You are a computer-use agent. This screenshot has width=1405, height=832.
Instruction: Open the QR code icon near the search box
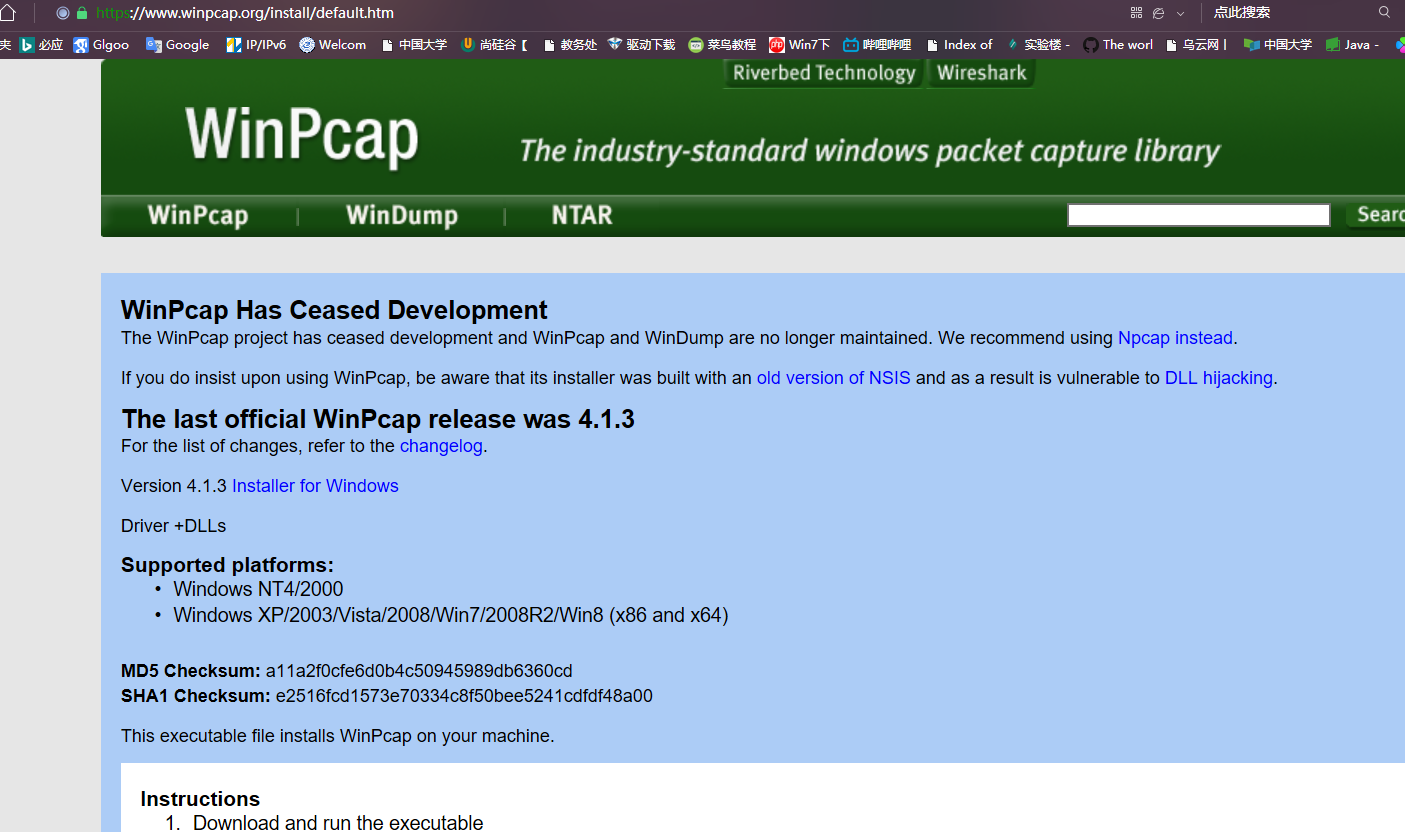1134,13
